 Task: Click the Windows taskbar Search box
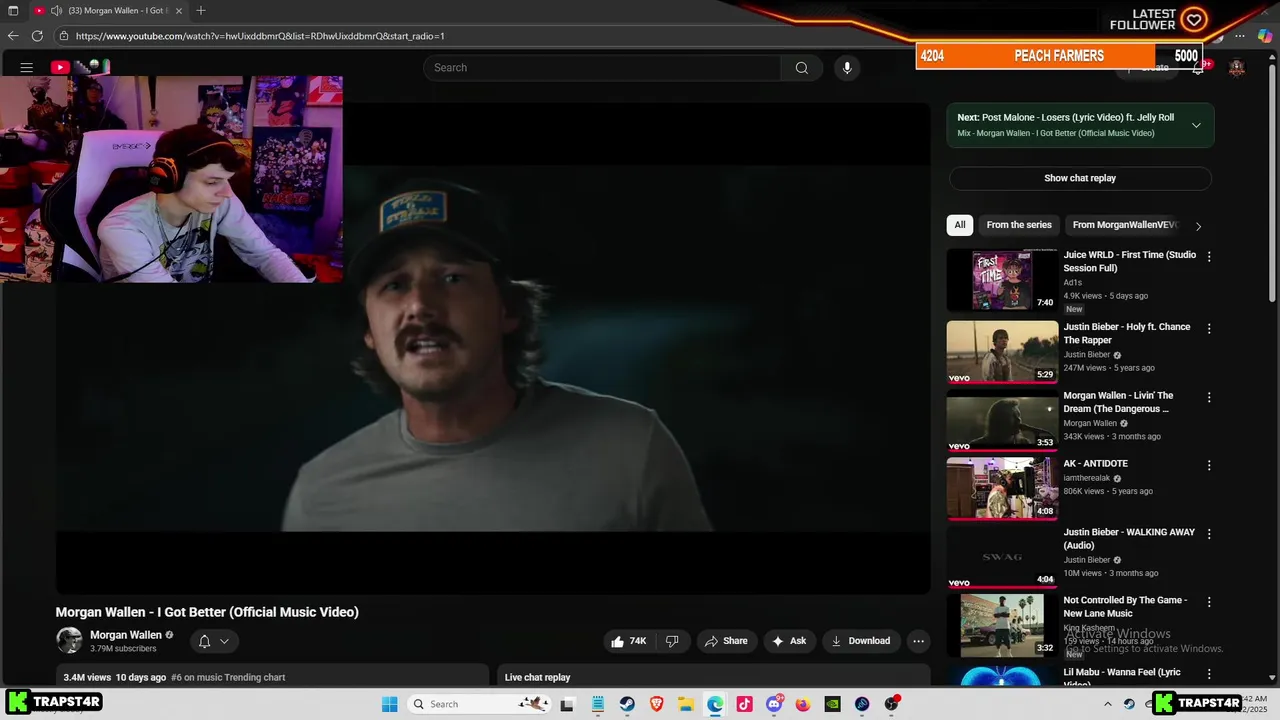click(479, 704)
